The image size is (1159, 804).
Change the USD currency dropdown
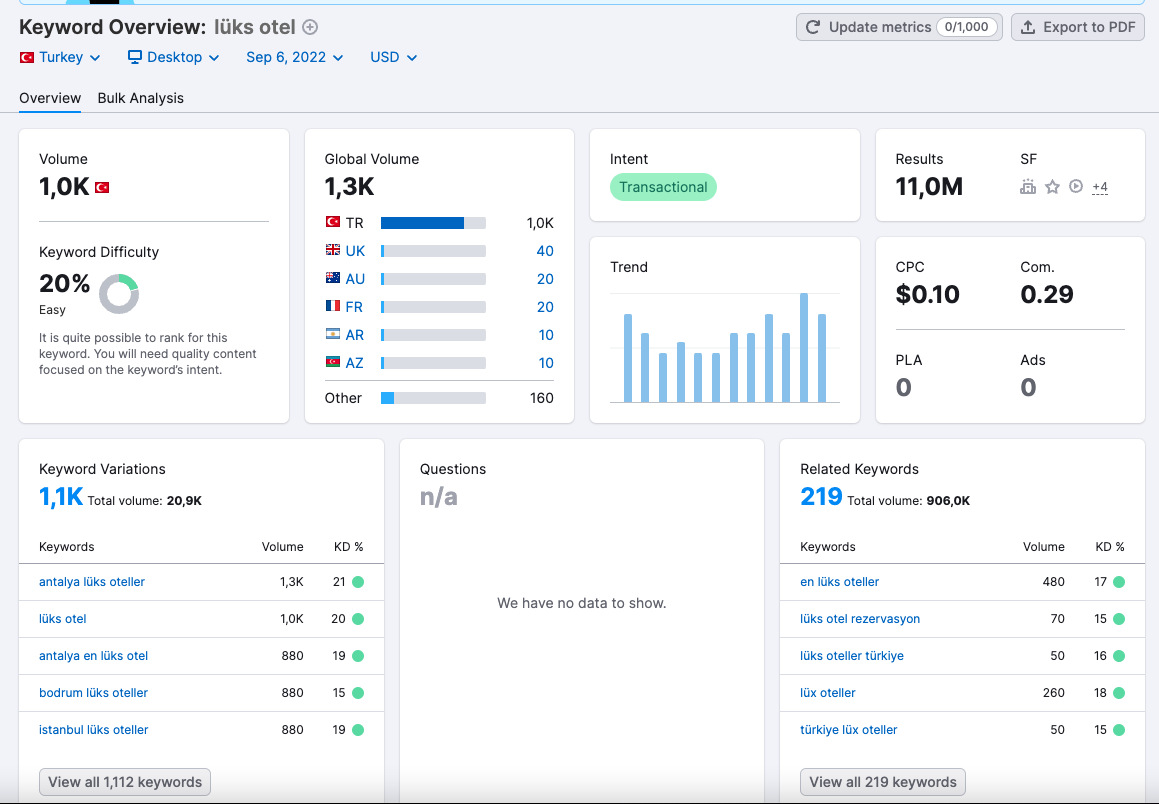(393, 57)
